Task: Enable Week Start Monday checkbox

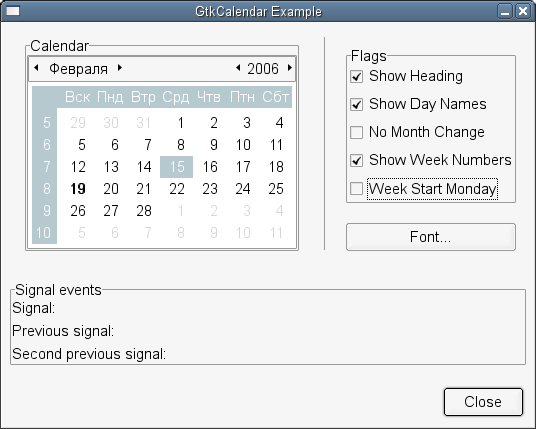Action: click(357, 188)
